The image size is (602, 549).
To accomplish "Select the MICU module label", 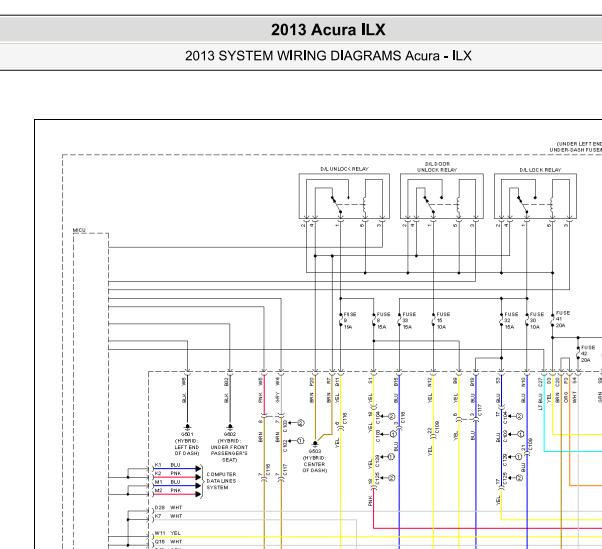I will pyautogui.click(x=79, y=230).
